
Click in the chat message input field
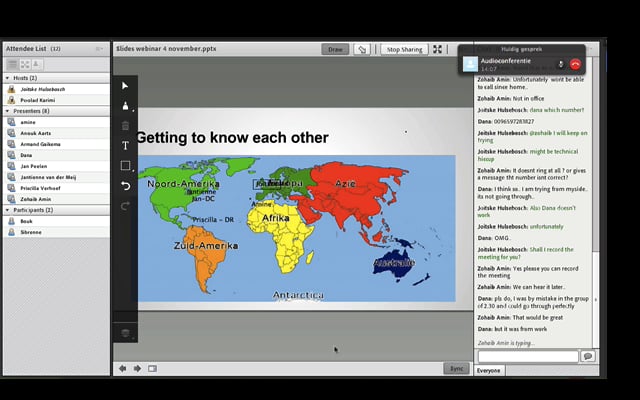point(528,356)
